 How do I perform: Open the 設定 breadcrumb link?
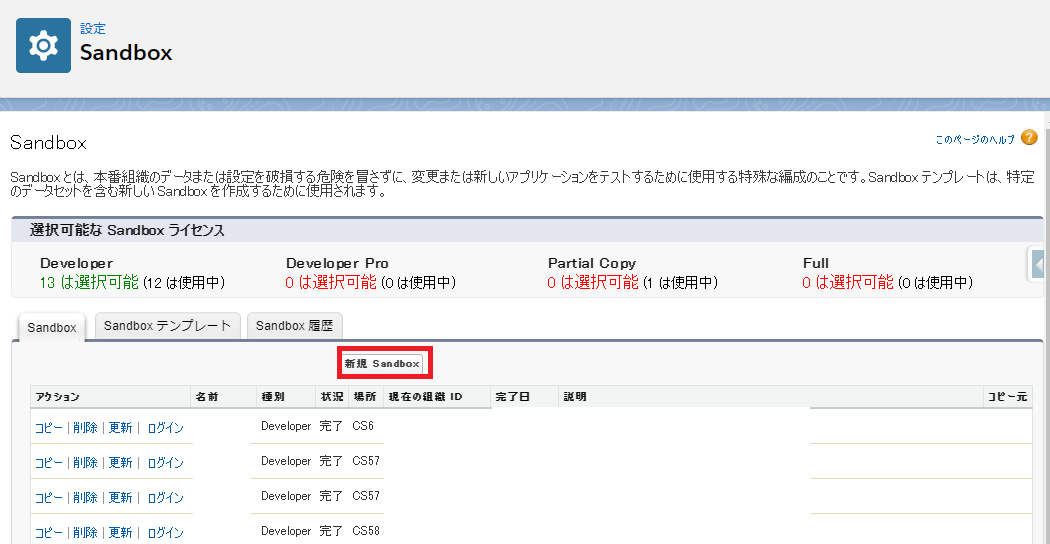(x=92, y=29)
